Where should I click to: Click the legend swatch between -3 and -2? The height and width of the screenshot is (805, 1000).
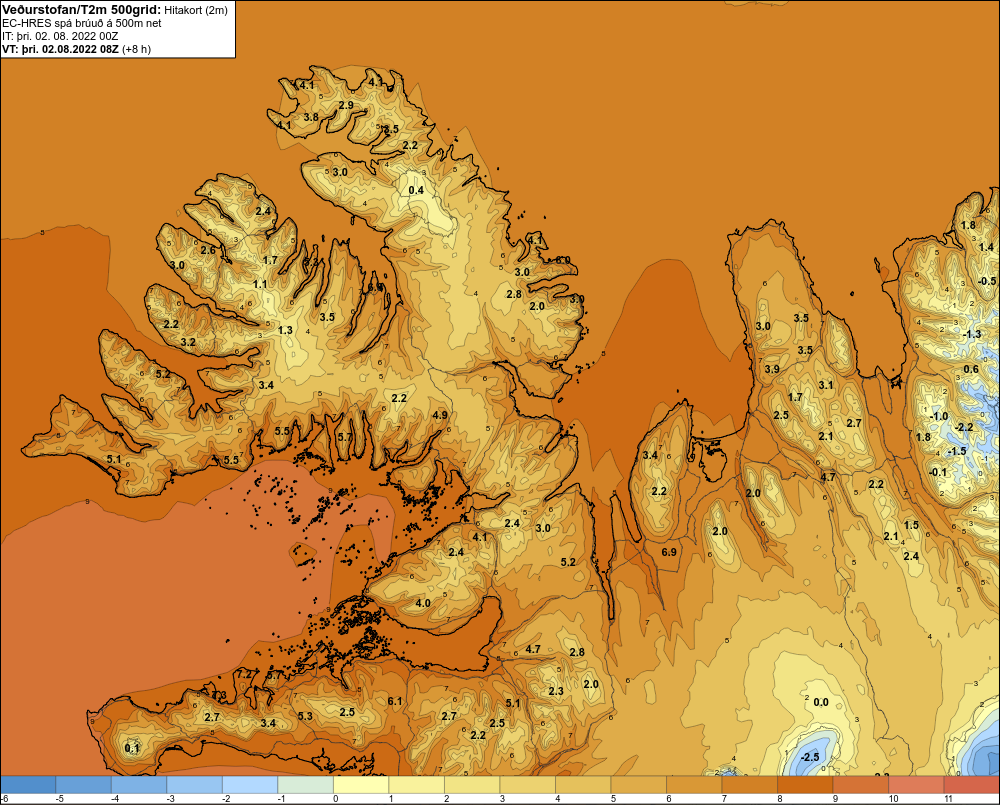pos(195,785)
